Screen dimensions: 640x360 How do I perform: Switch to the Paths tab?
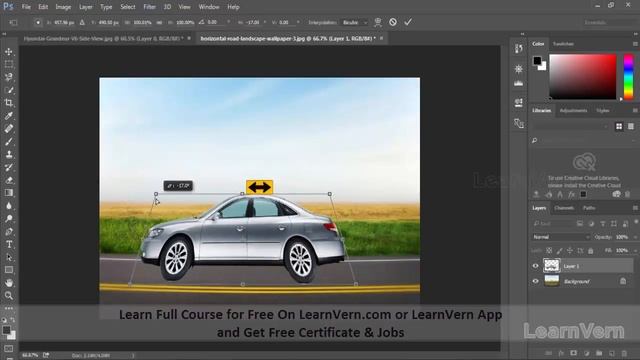point(589,208)
